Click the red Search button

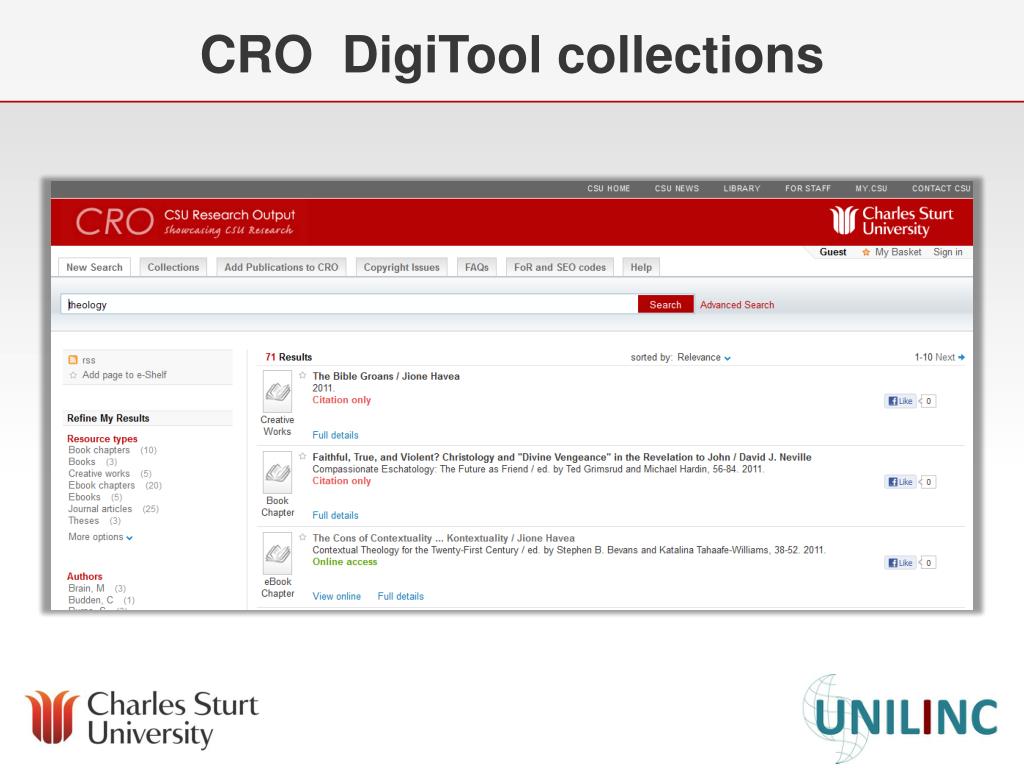tap(665, 304)
